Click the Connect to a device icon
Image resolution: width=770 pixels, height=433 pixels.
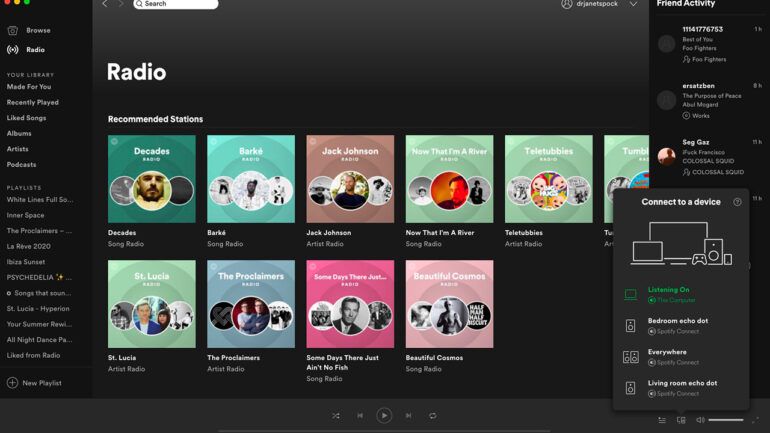tap(681, 420)
